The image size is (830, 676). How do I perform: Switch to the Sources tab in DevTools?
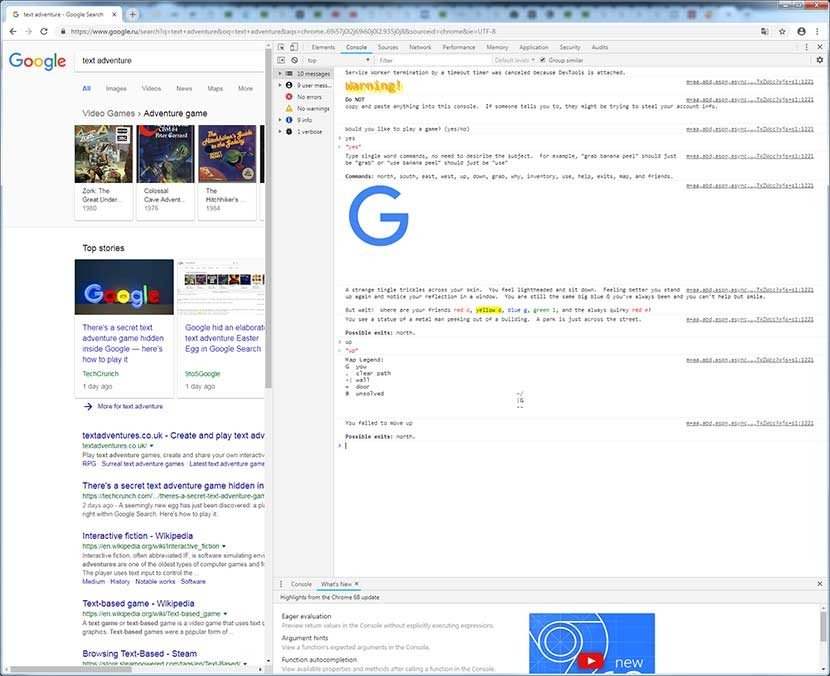pyautogui.click(x=387, y=47)
